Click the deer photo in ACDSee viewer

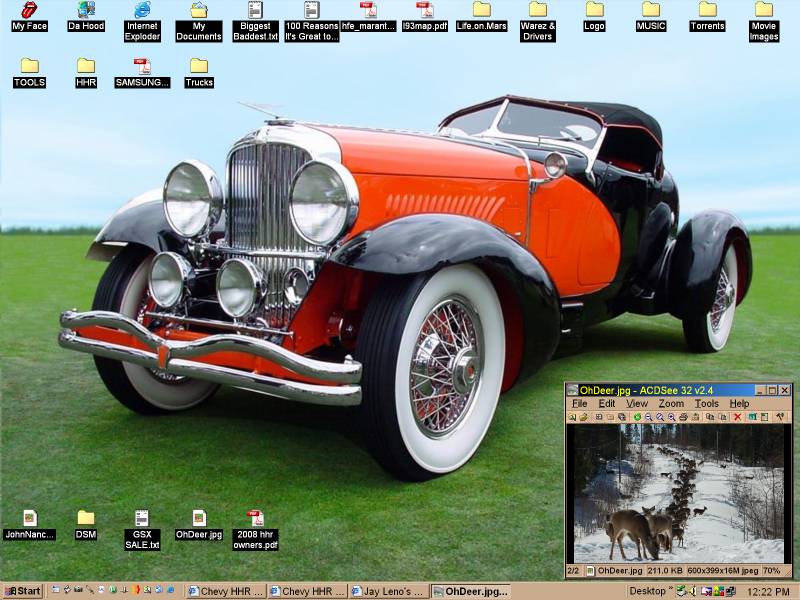coord(677,493)
